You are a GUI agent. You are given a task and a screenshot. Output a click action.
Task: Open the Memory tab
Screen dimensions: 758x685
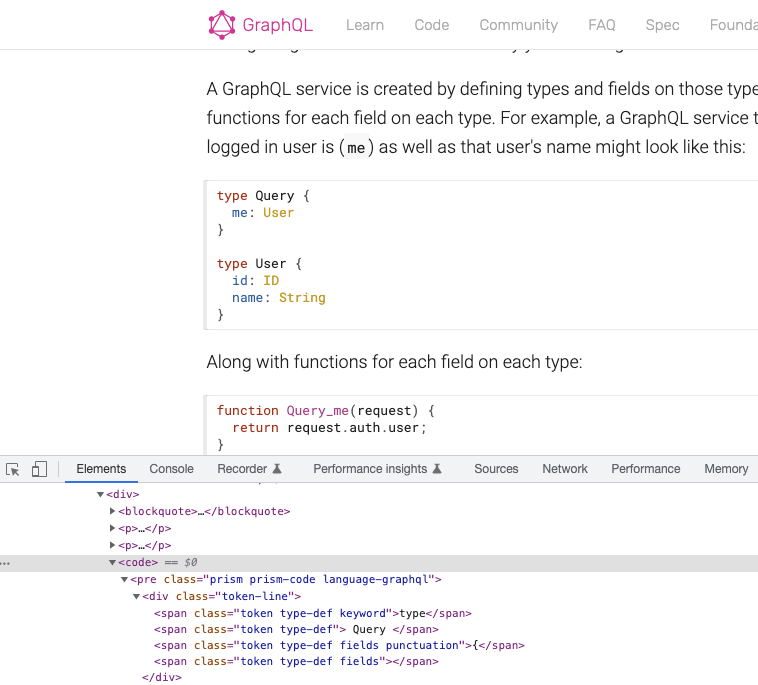(726, 469)
